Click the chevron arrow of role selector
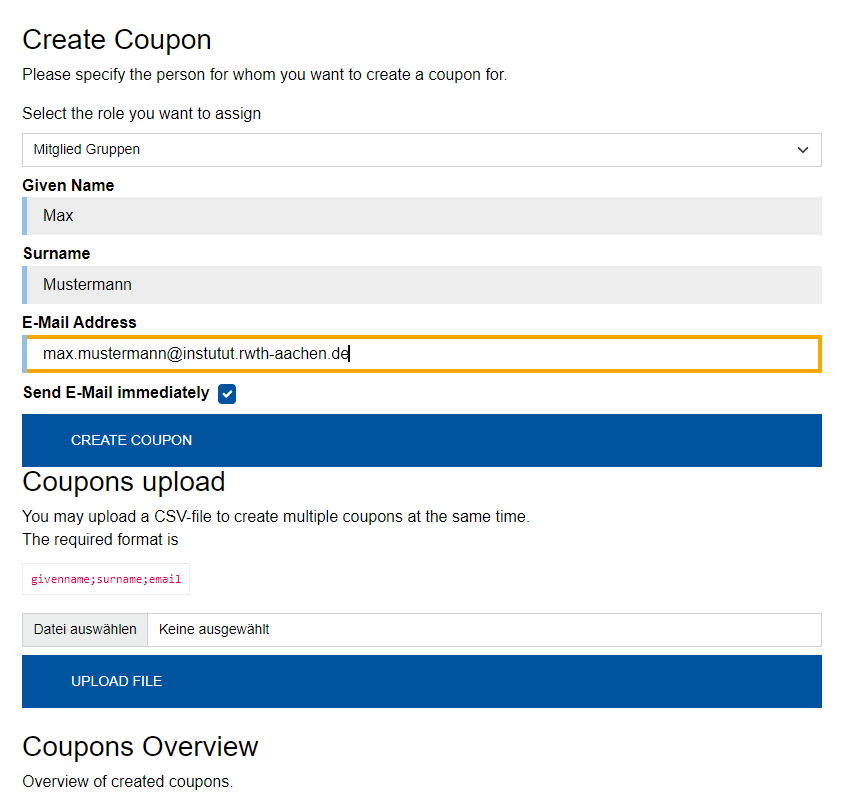The height and width of the screenshot is (798, 841). 802,150
